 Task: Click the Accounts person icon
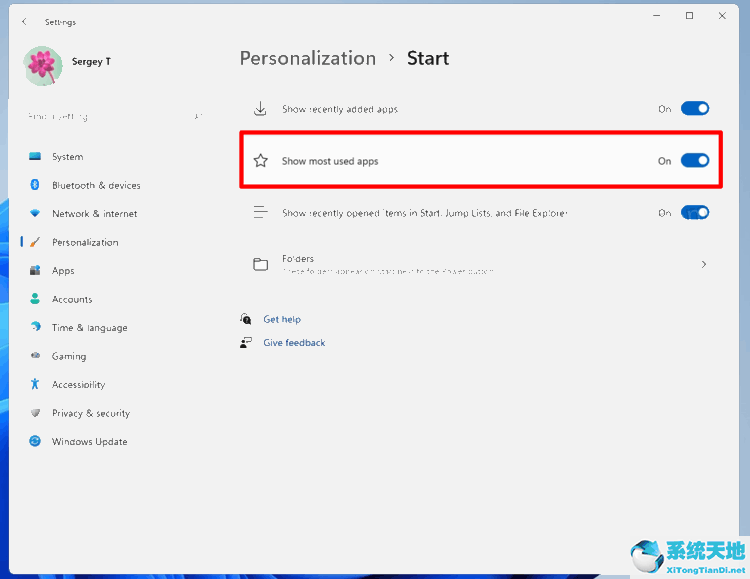coord(35,299)
